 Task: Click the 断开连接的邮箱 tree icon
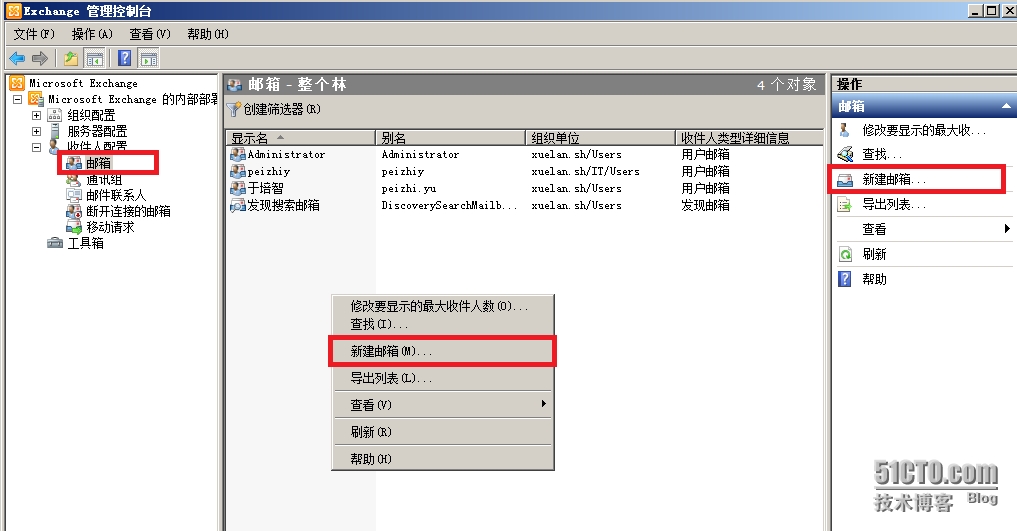point(73,211)
